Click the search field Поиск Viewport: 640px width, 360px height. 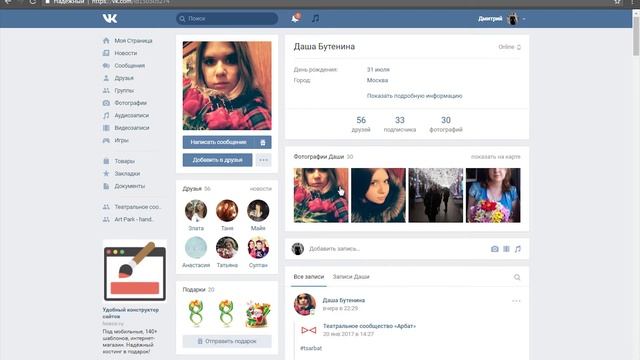227,18
